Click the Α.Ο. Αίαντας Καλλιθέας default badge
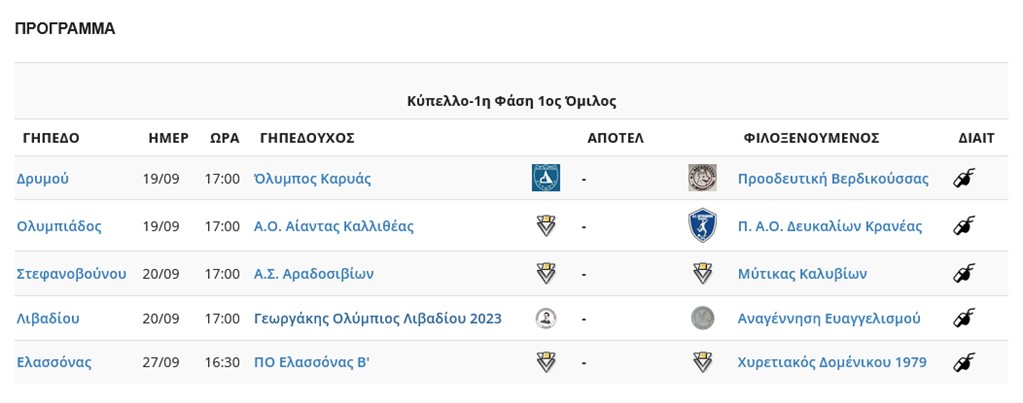 coord(546,226)
